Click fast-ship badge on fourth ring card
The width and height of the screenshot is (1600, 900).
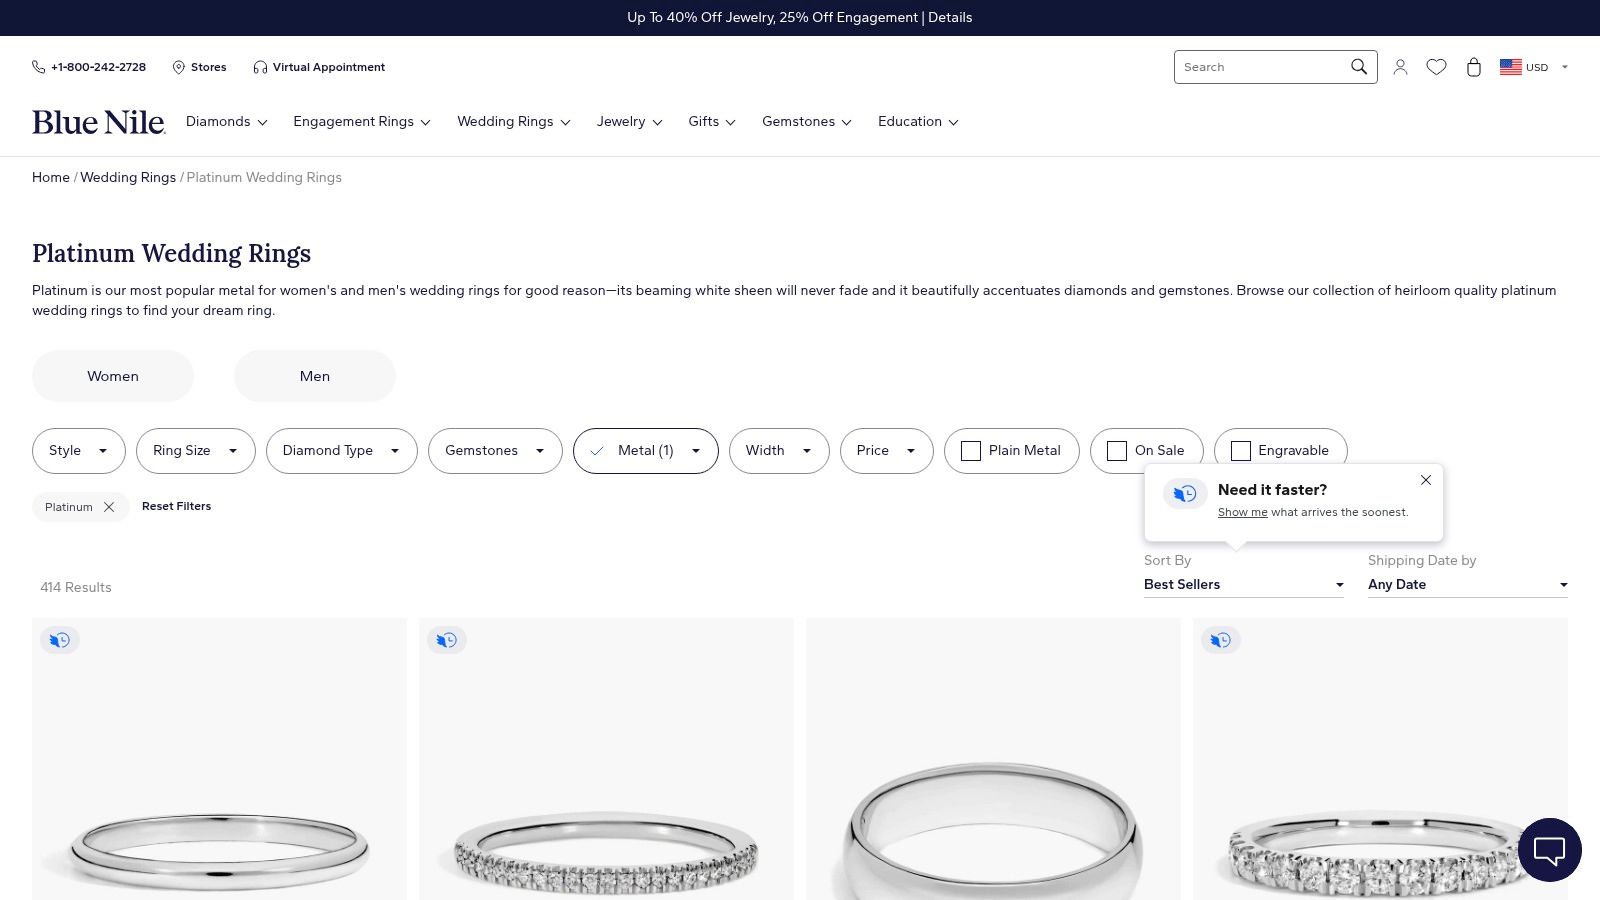[x=1221, y=640]
